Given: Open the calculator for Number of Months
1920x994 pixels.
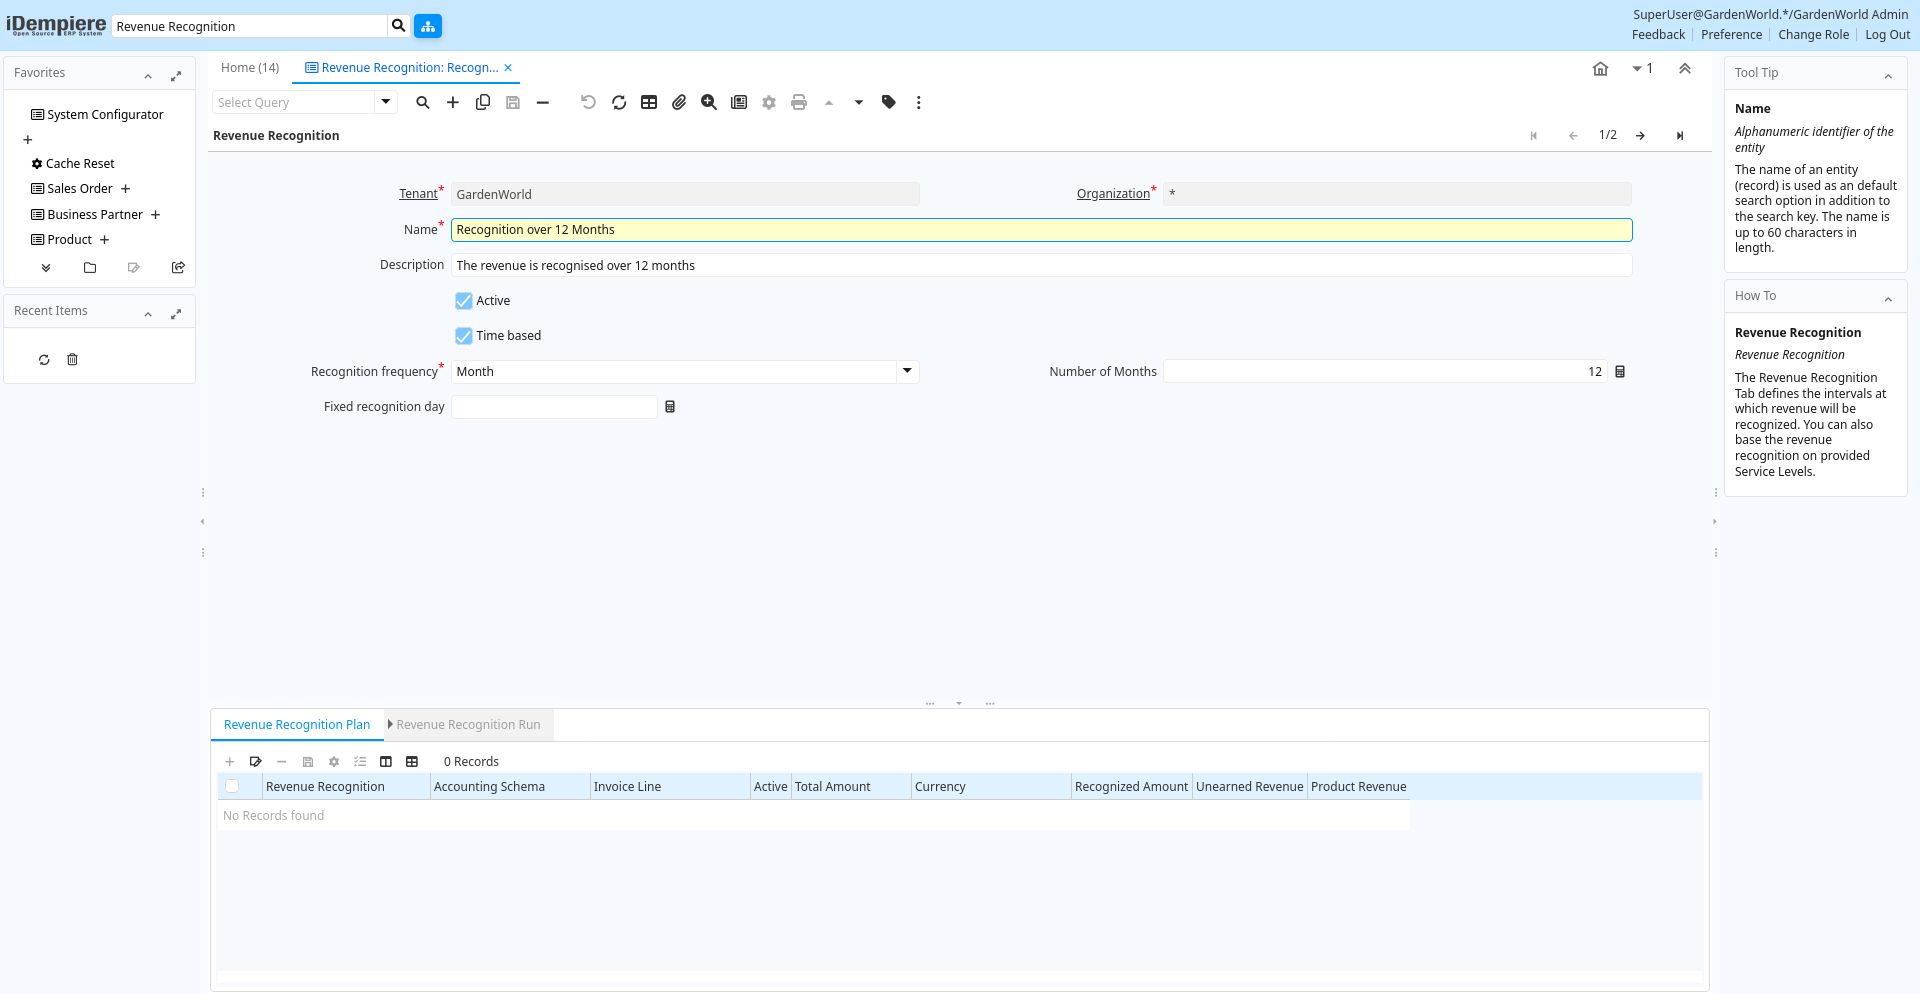Looking at the screenshot, I should click(1620, 372).
